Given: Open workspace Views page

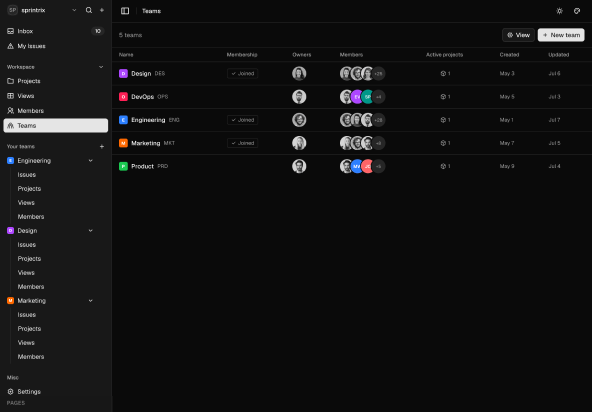Looking at the screenshot, I should click(56, 96).
